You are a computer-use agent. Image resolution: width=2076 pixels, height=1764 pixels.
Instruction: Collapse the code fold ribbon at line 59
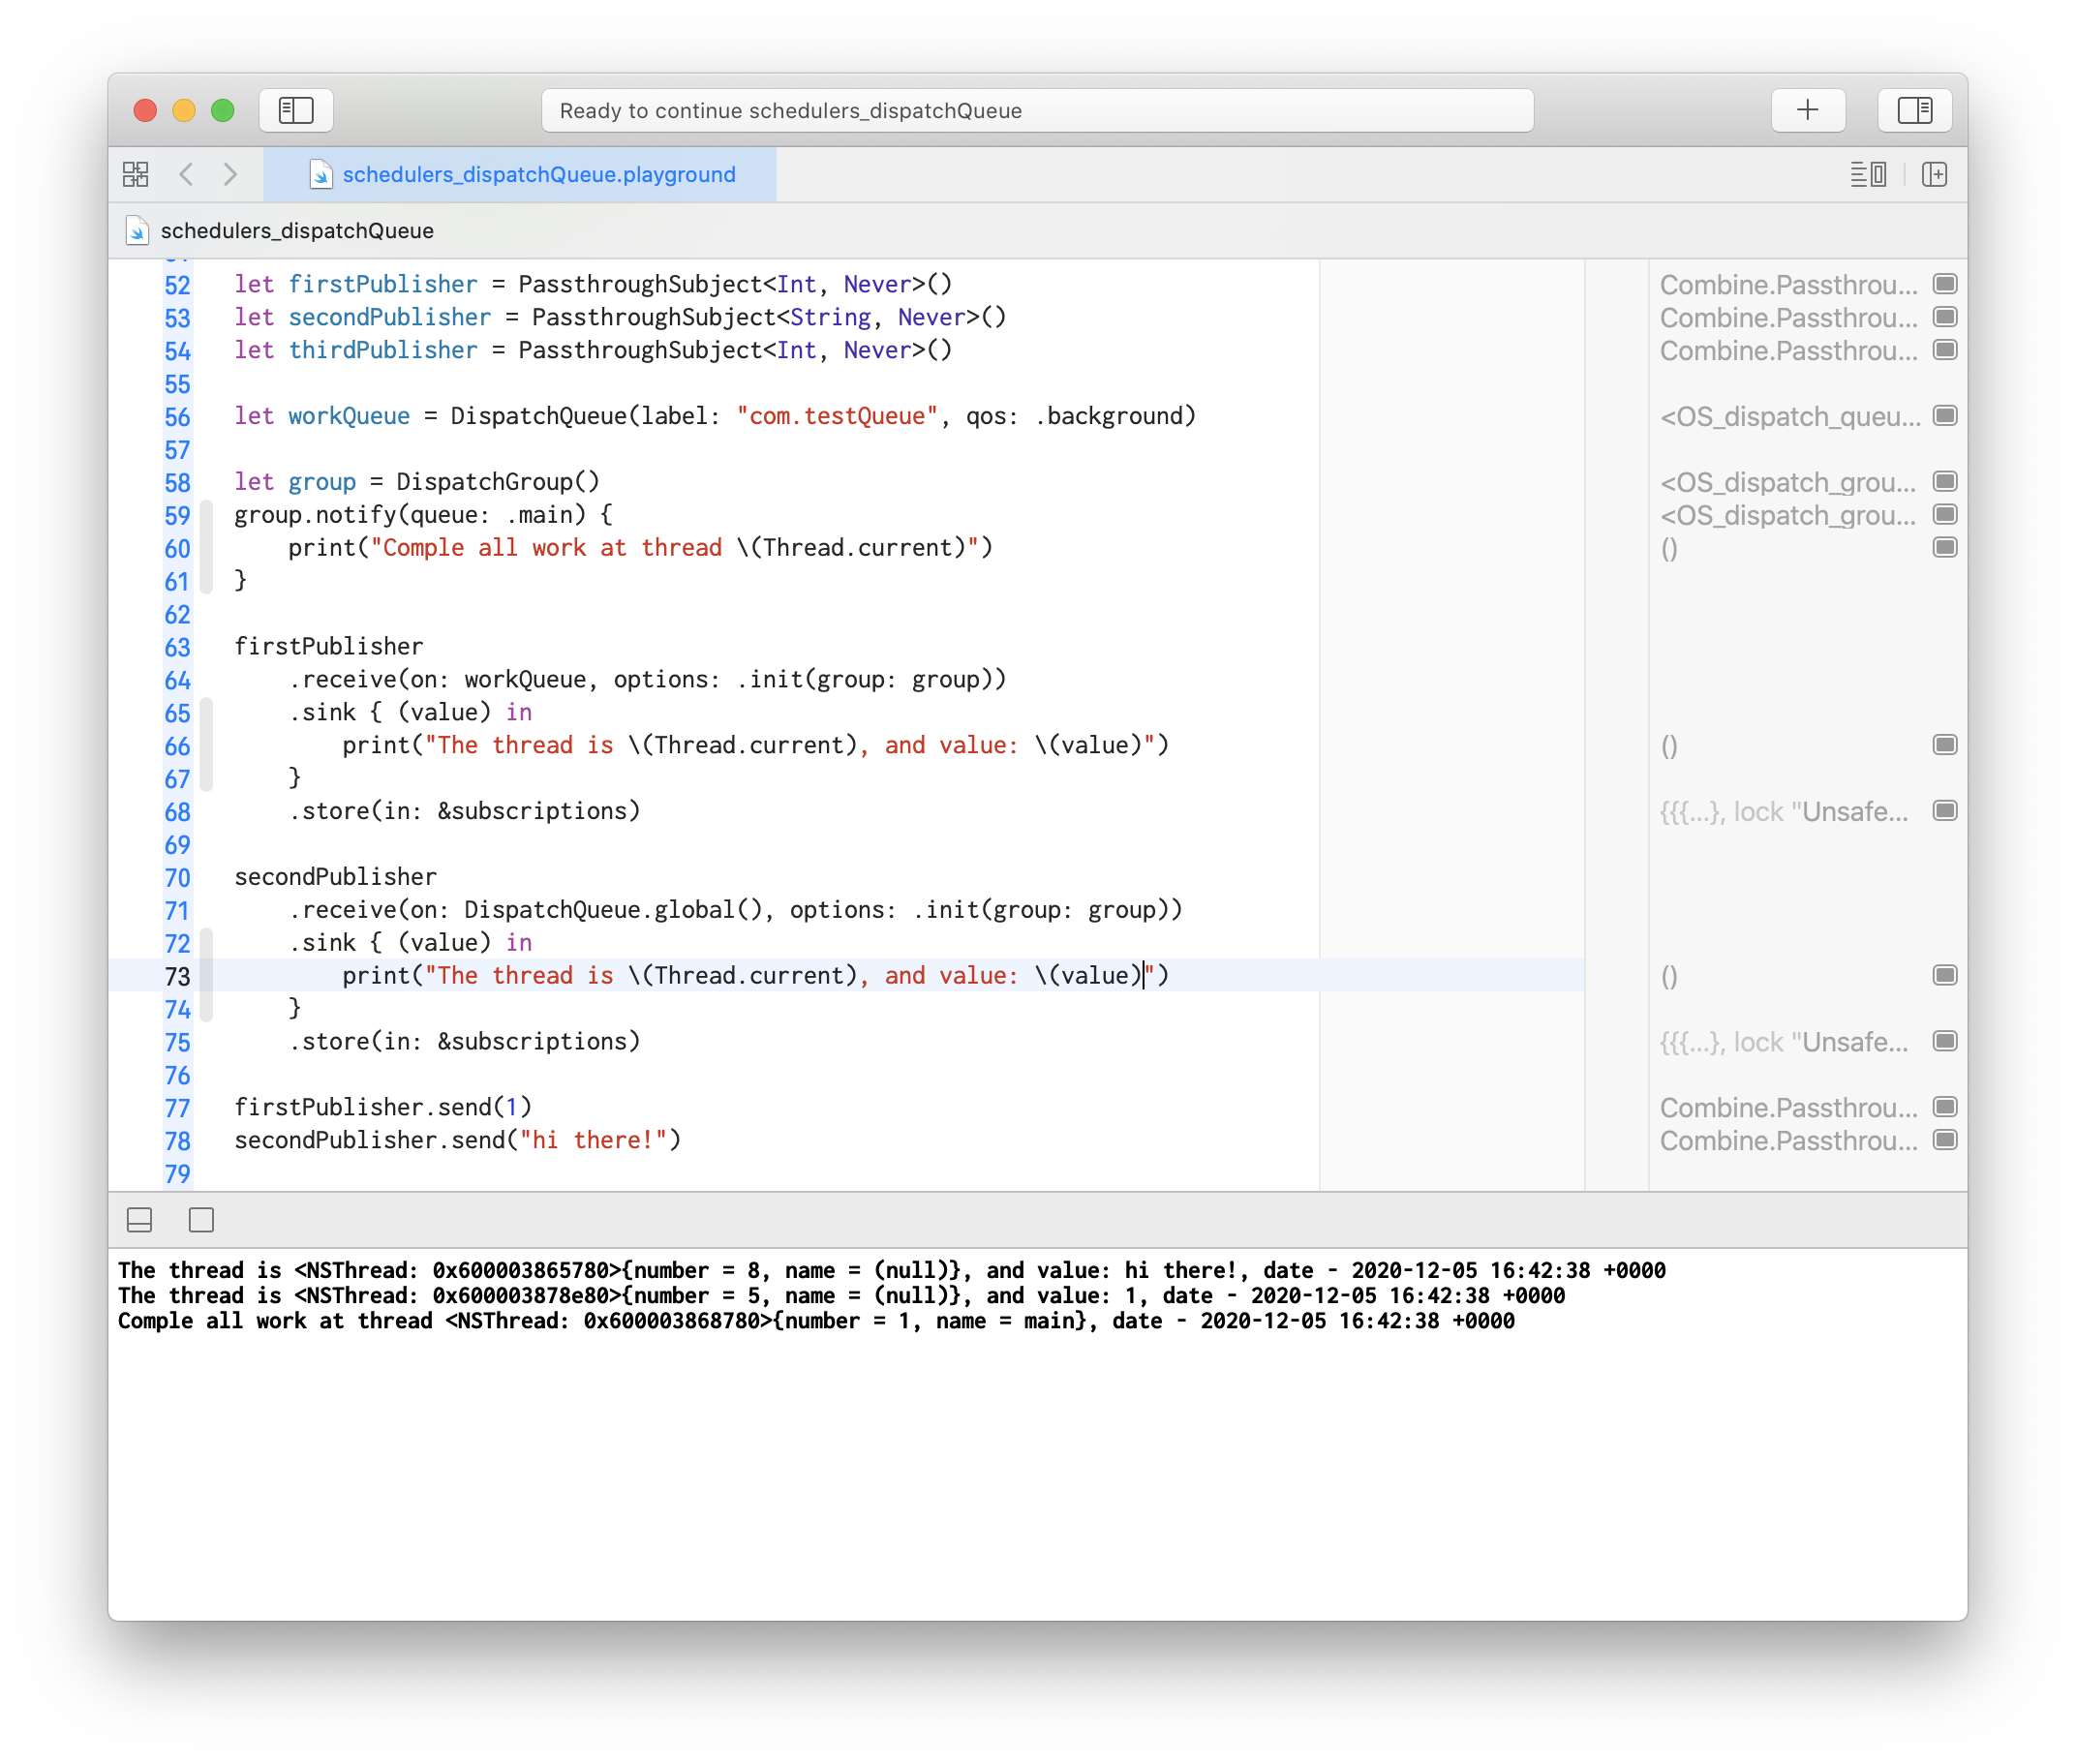[206, 547]
